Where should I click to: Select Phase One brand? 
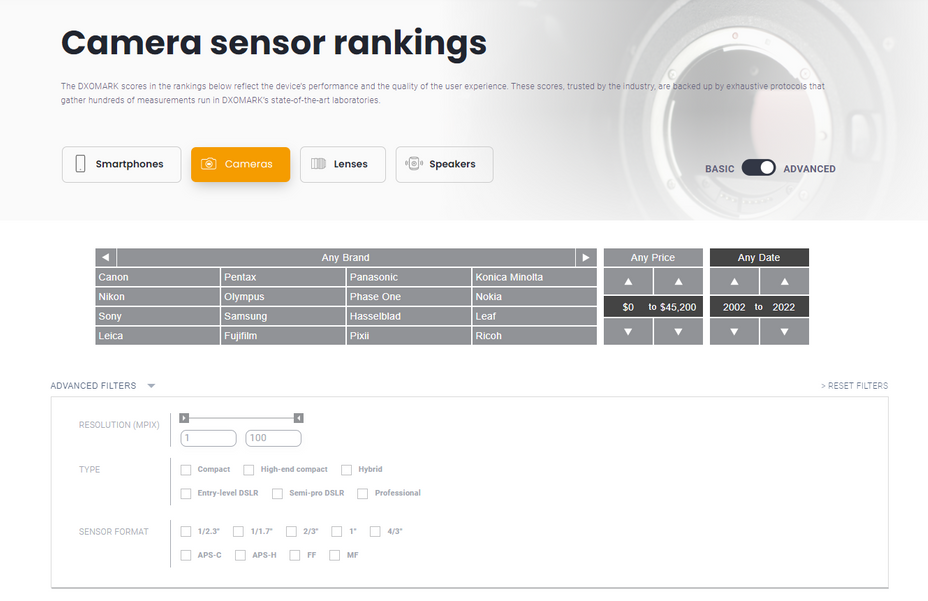coord(408,297)
